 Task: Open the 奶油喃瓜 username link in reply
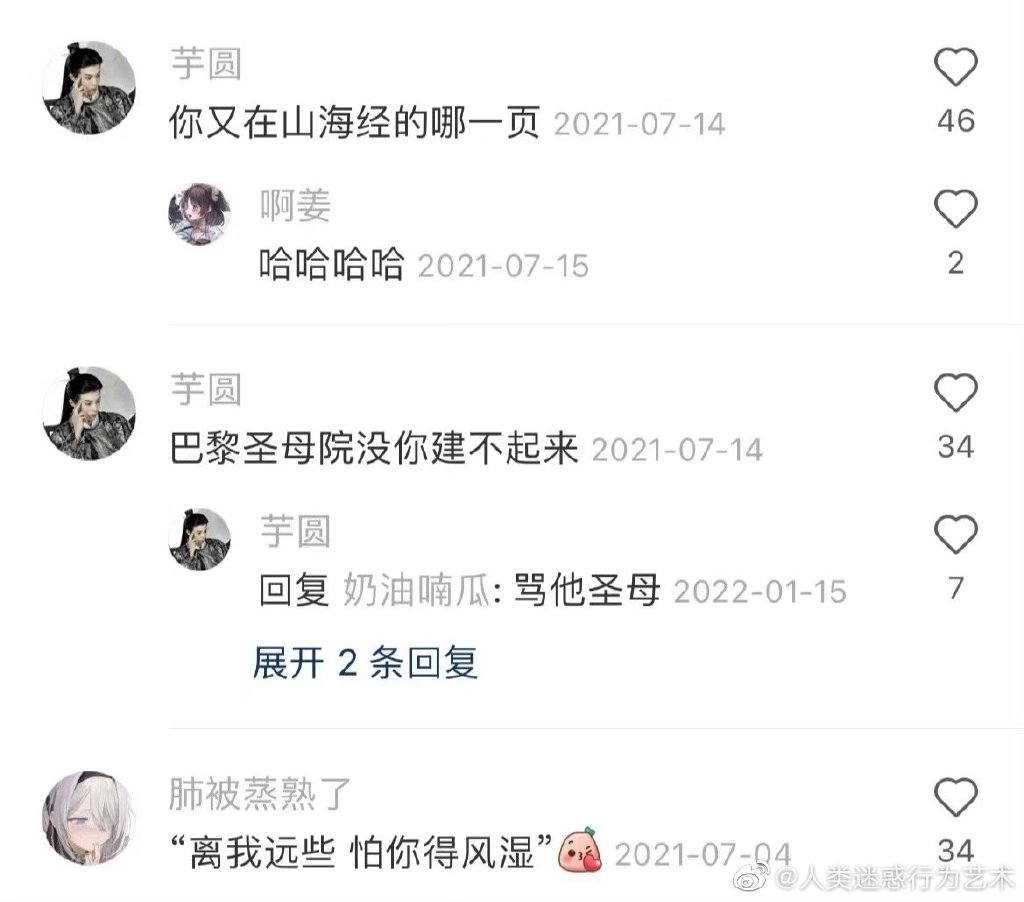coord(417,590)
